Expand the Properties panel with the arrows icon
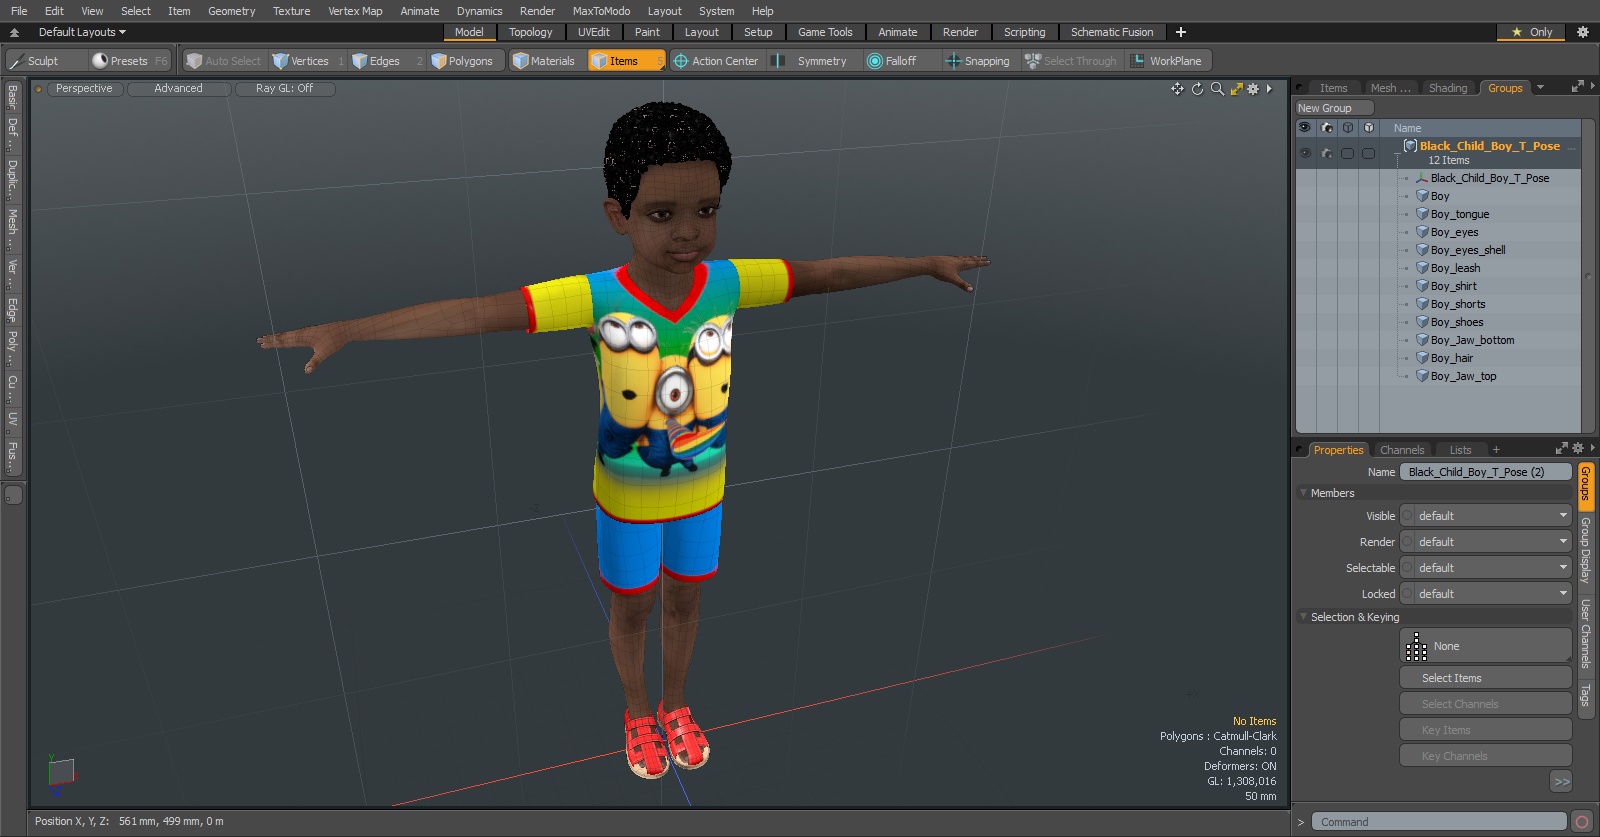The height and width of the screenshot is (837, 1600). pos(1562,449)
